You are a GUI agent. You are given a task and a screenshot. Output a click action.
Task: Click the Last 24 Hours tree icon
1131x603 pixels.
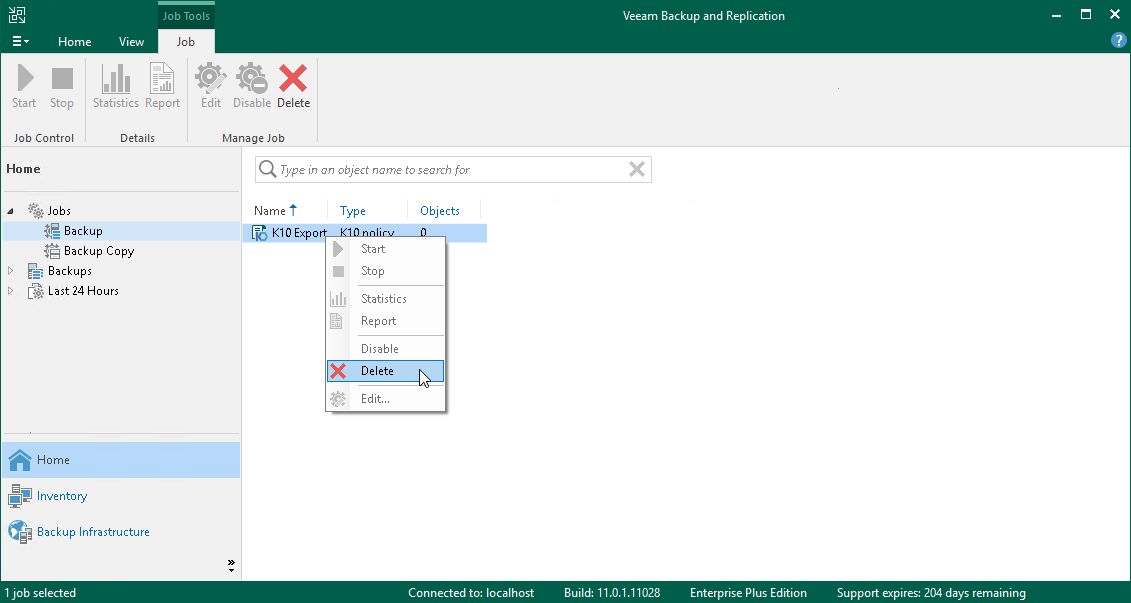click(x=35, y=291)
